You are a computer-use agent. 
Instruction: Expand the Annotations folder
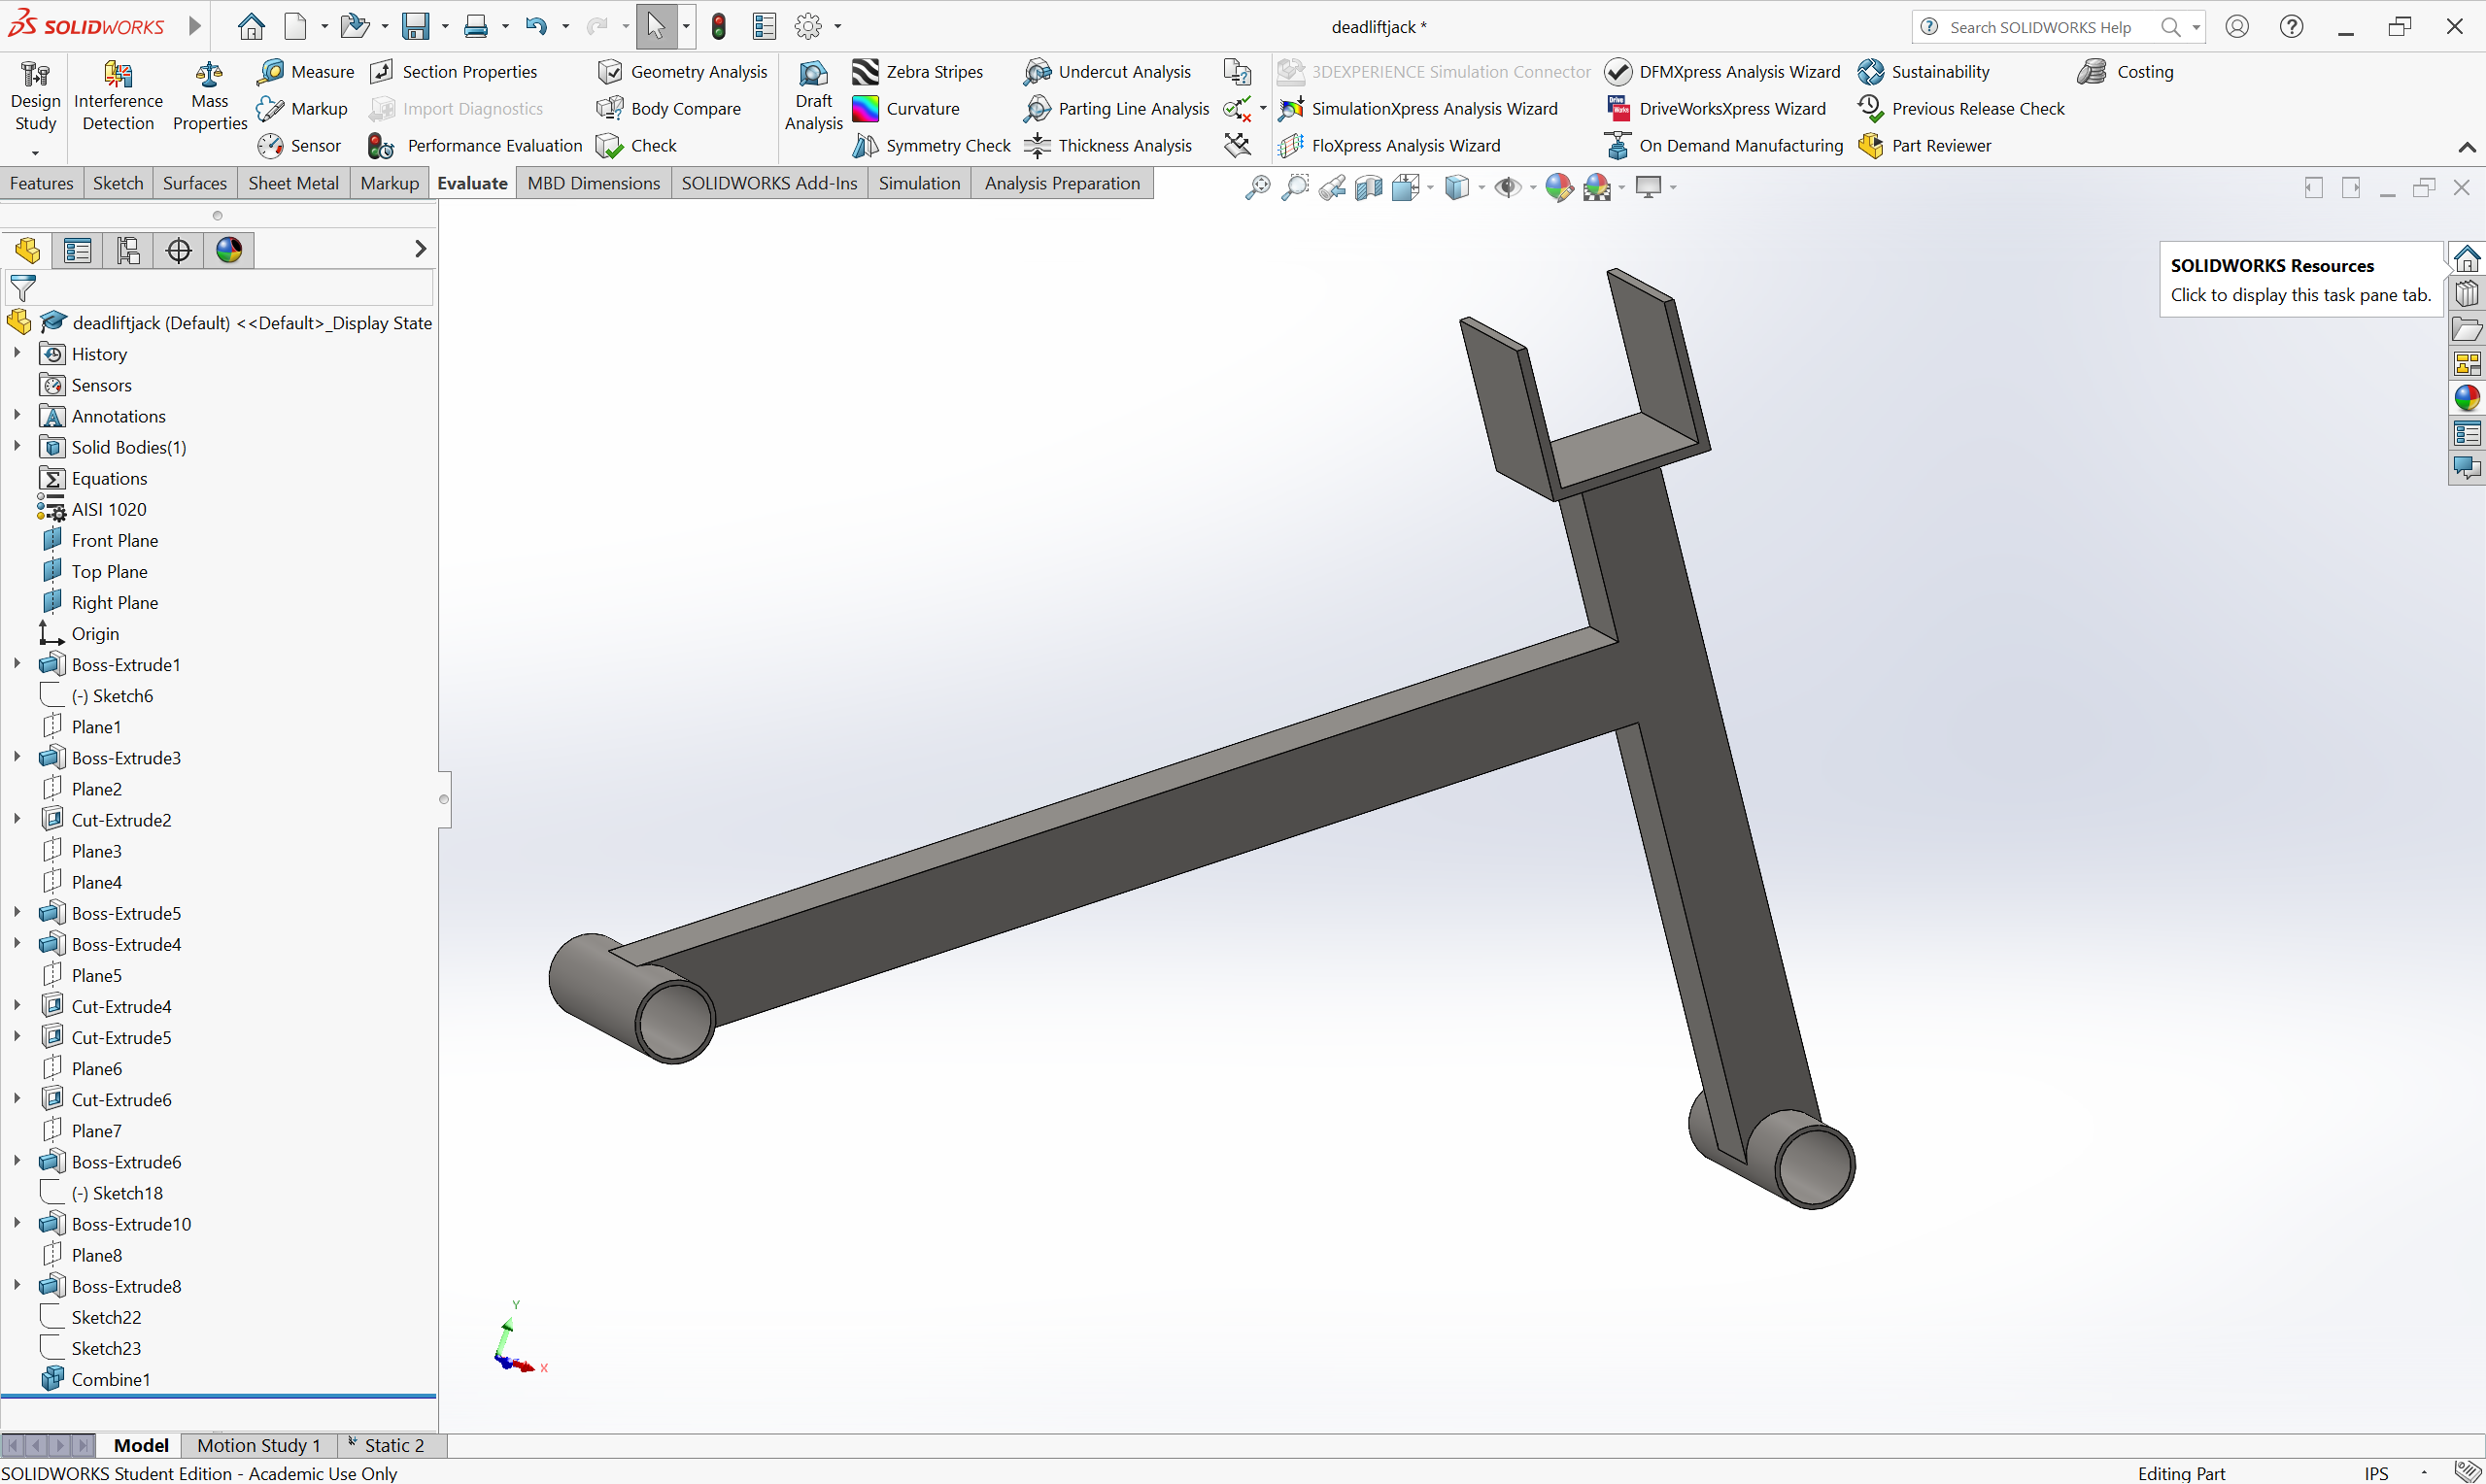(17, 415)
